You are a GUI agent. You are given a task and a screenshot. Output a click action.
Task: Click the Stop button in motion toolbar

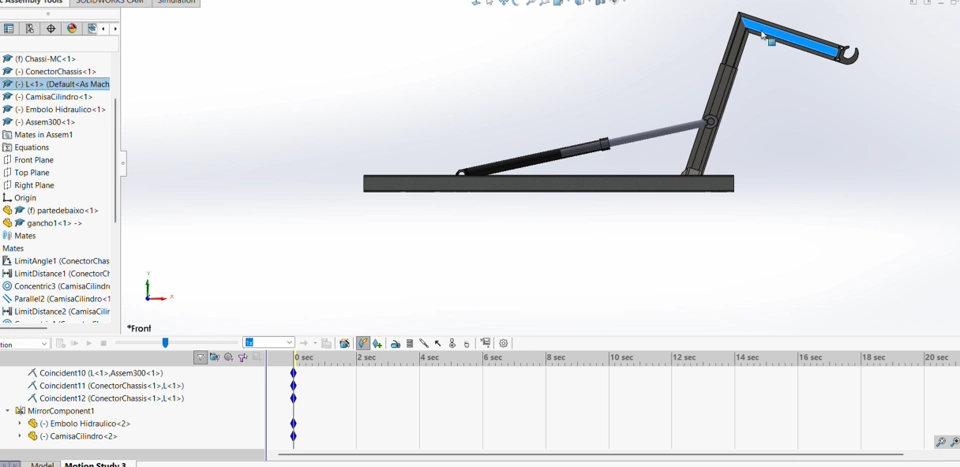tap(103, 343)
